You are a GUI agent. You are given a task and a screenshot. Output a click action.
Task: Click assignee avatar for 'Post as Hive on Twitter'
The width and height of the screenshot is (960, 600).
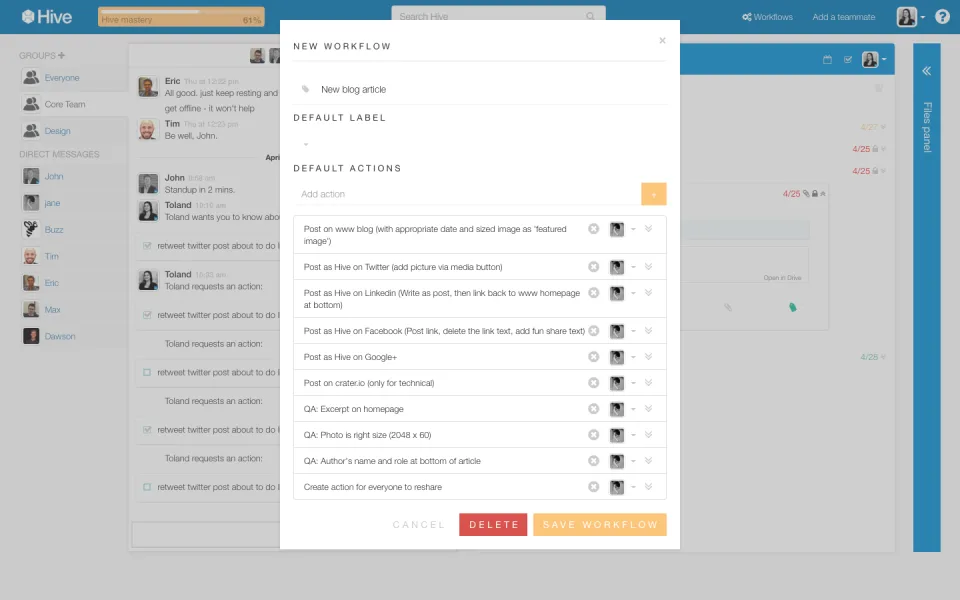click(x=617, y=268)
